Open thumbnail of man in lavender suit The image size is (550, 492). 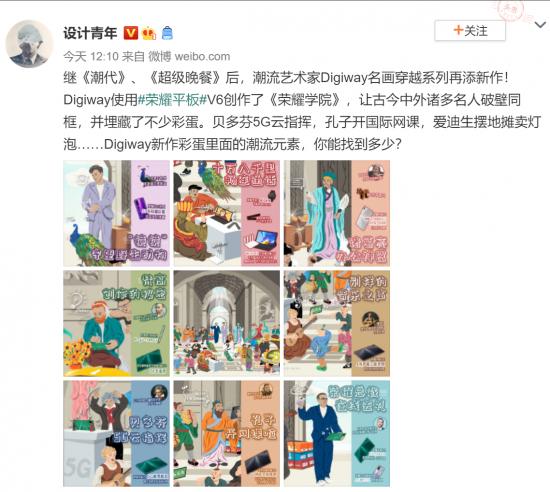116,213
